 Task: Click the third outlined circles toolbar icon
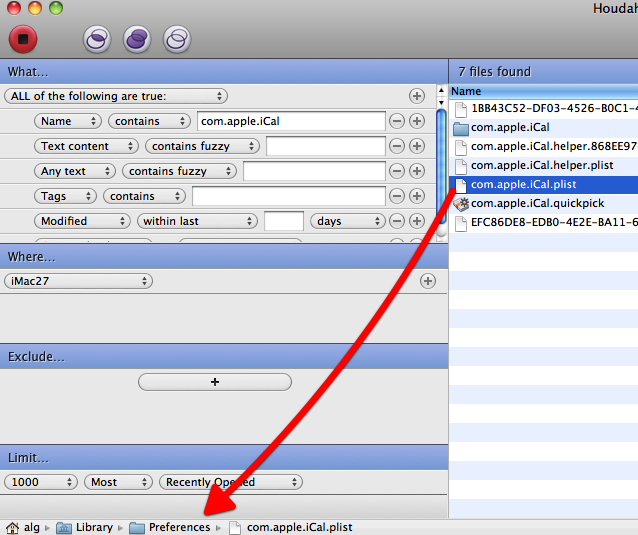click(x=177, y=39)
